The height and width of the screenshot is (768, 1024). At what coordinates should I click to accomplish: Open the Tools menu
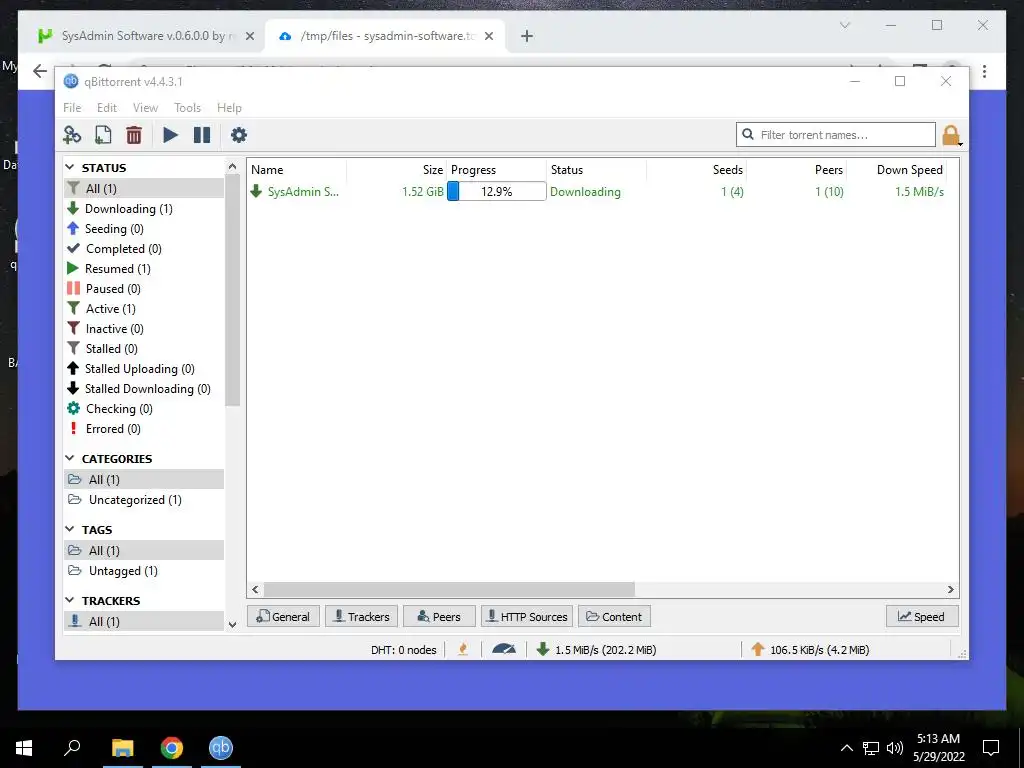click(x=187, y=108)
